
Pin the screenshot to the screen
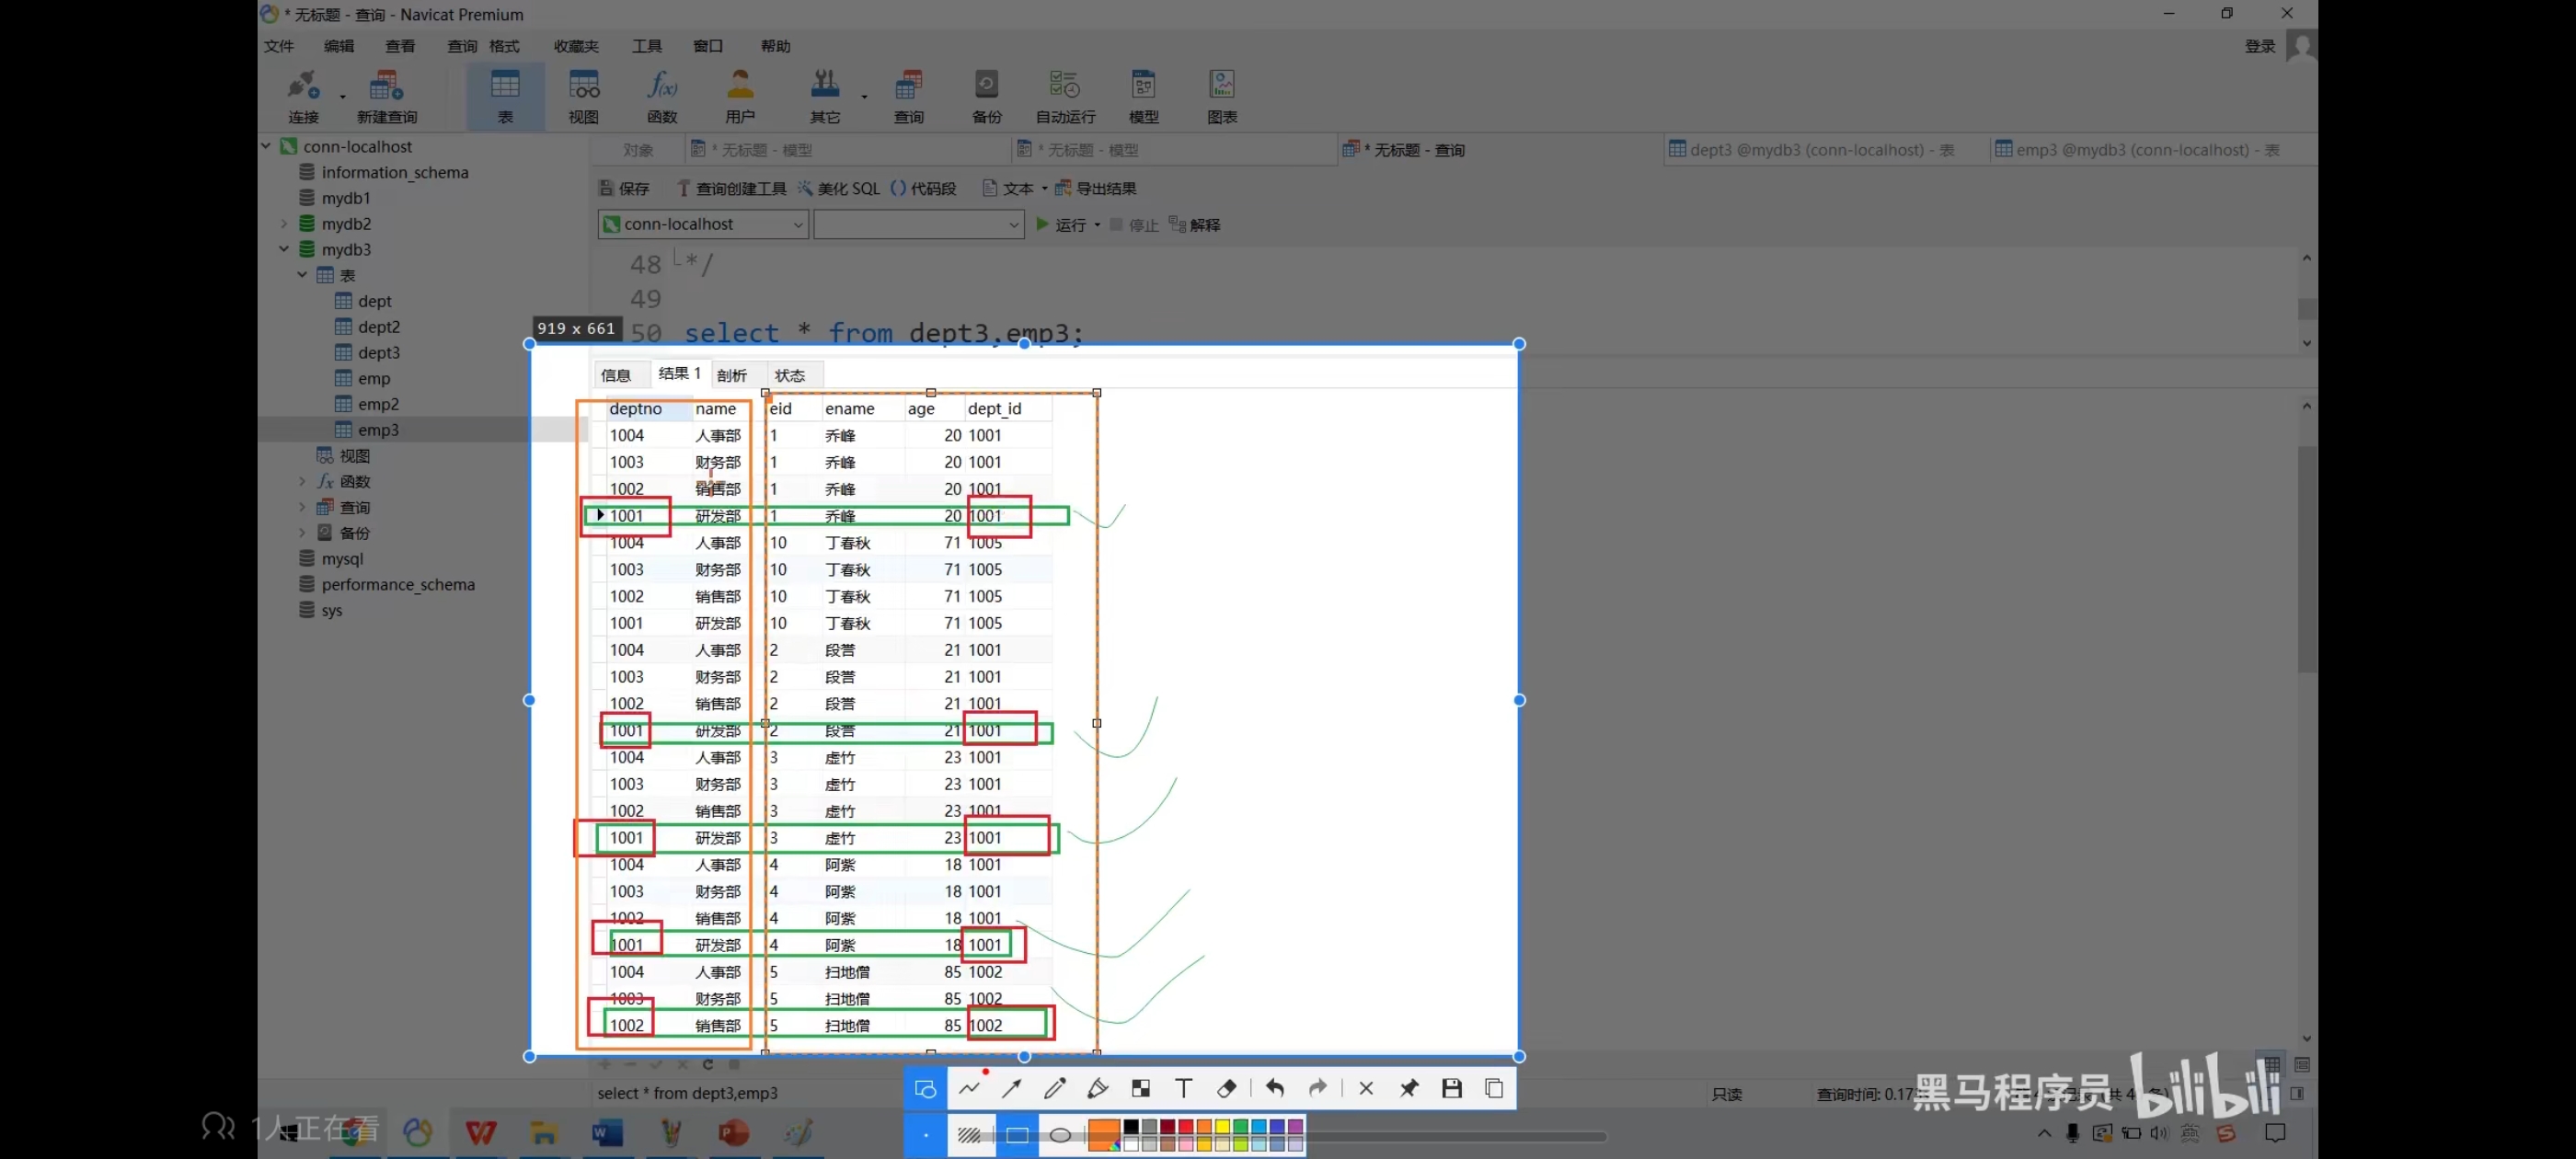1409,1088
